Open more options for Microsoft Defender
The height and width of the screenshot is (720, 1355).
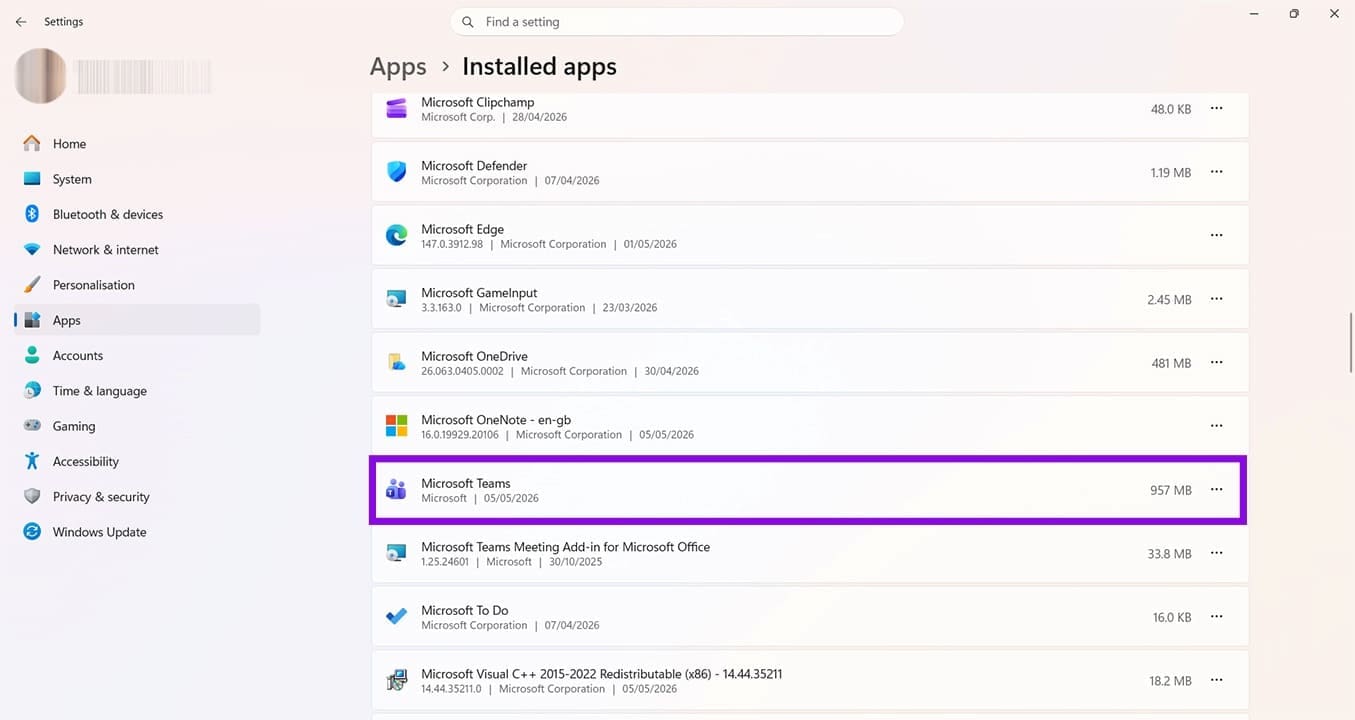click(x=1217, y=172)
